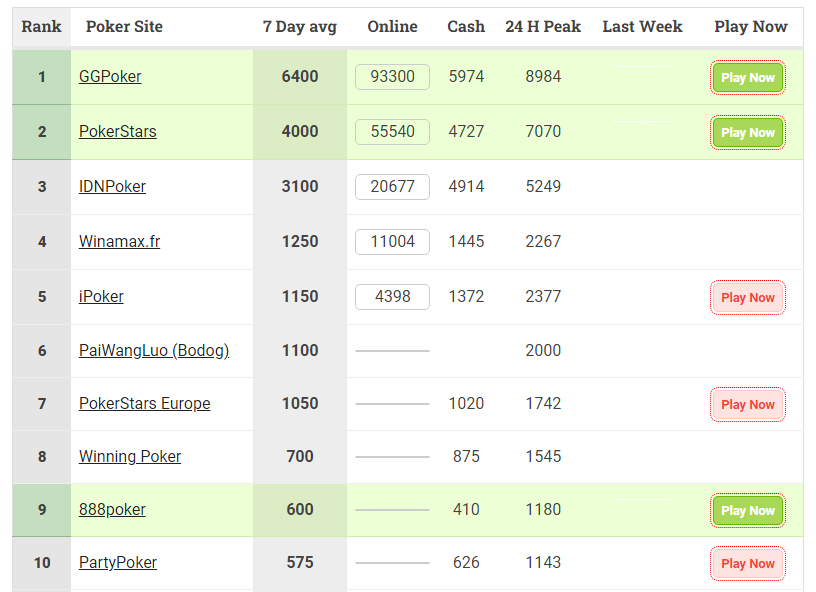Open the IDNPoker link
The image size is (816, 592).
coord(112,187)
